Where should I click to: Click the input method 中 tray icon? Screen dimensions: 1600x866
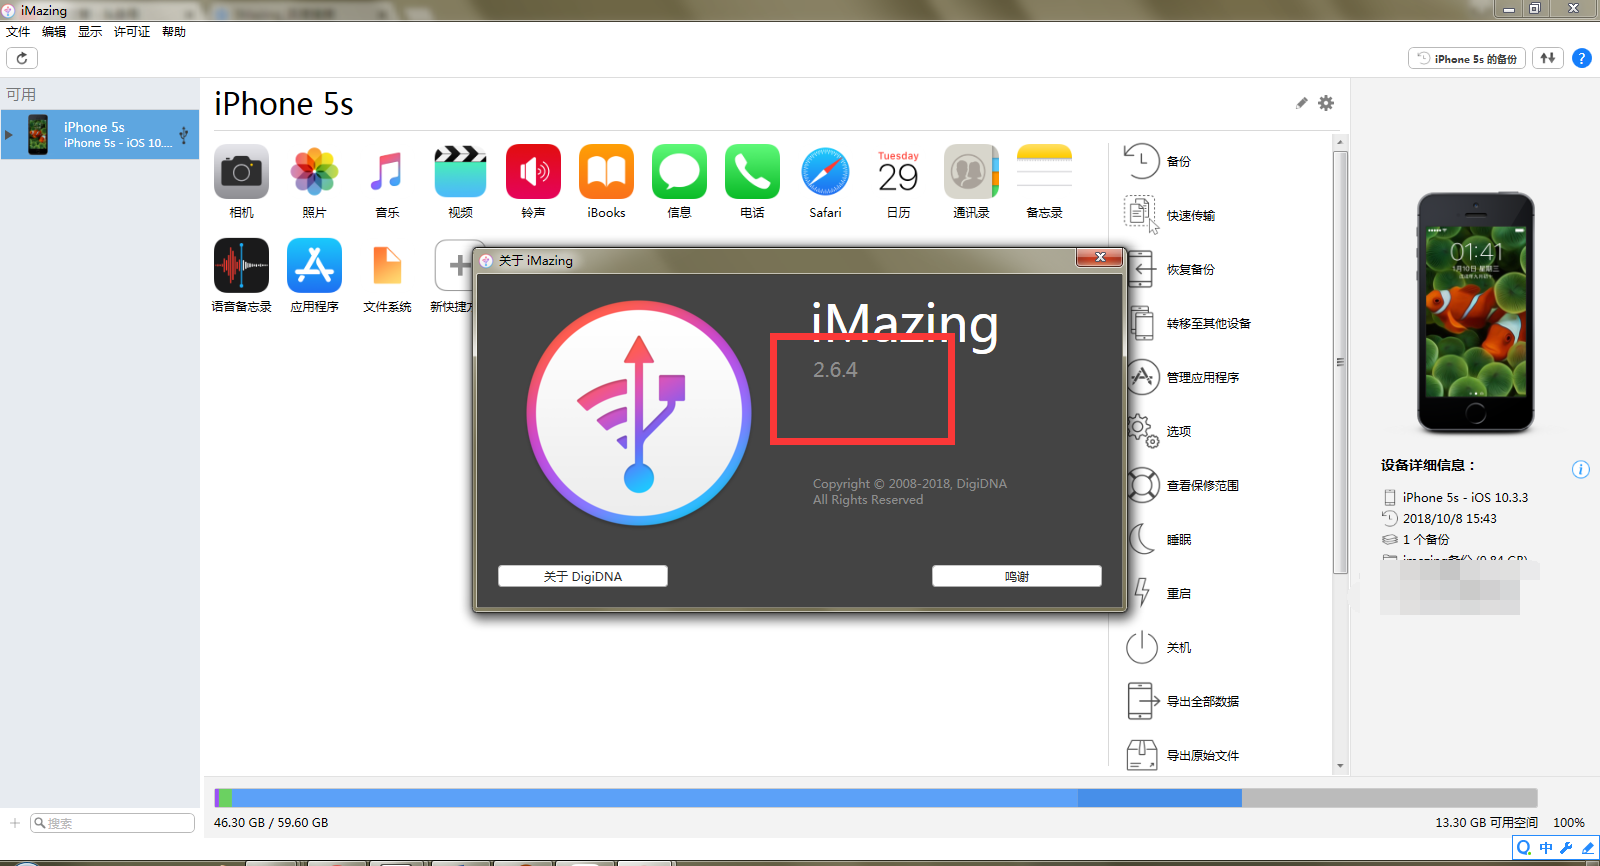(1546, 848)
